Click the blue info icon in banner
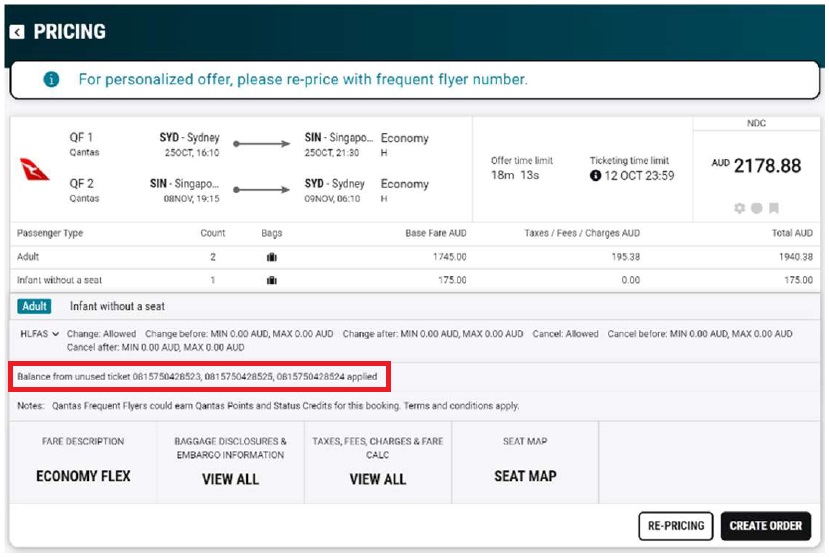The image size is (829, 557). tap(51, 79)
